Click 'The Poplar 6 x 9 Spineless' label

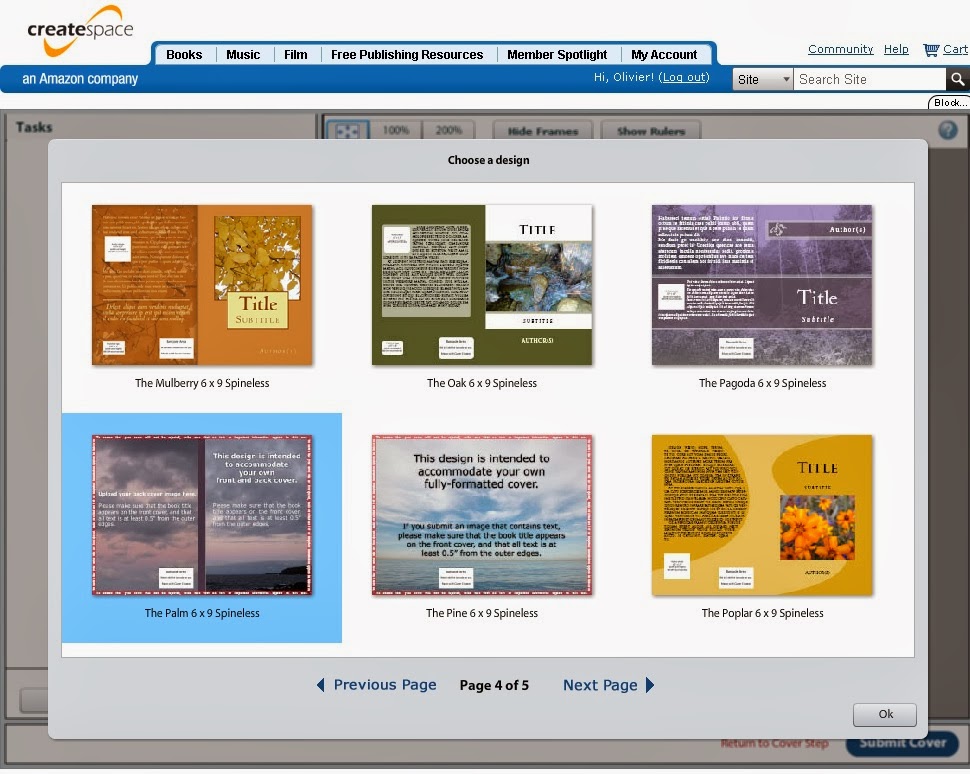click(x=762, y=613)
